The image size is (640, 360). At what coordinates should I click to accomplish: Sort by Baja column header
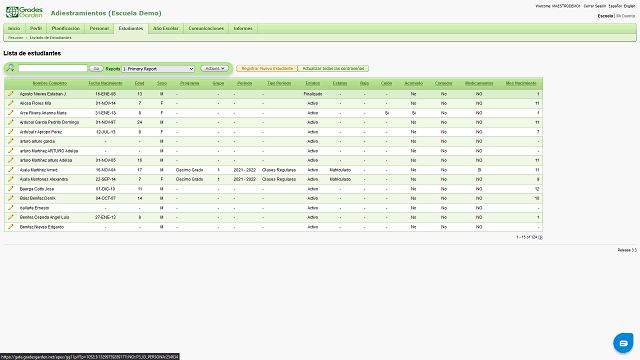364,83
